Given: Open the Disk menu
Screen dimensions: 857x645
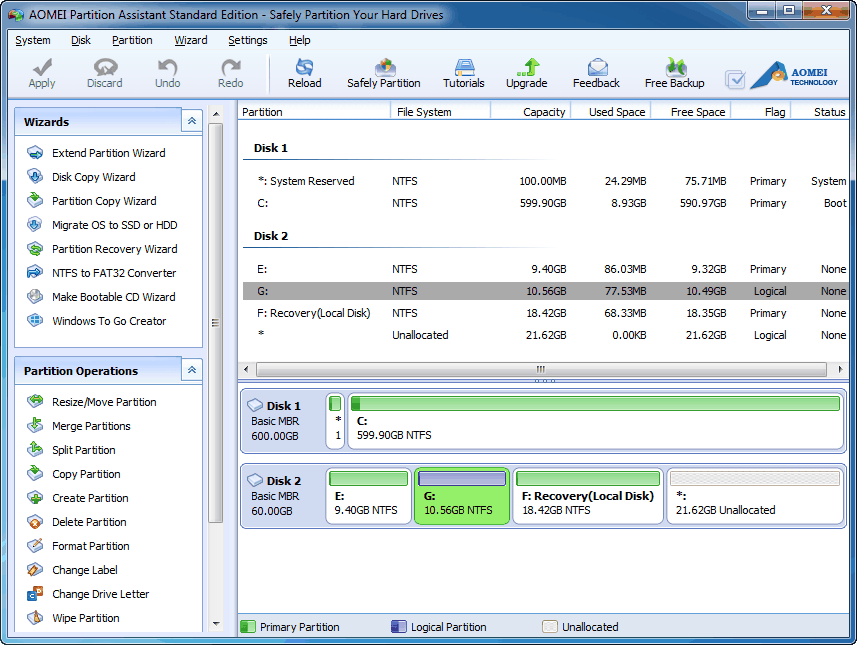Looking at the screenshot, I should tap(81, 40).
